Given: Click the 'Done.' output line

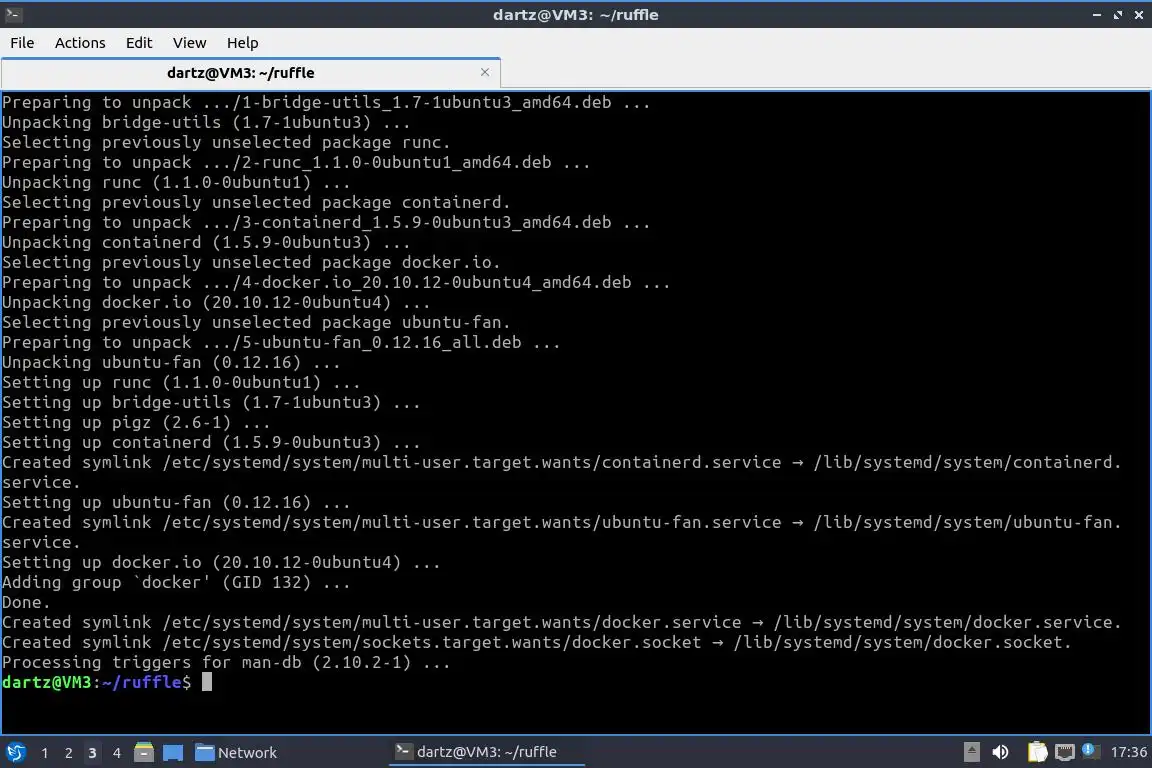Looking at the screenshot, I should [26, 602].
